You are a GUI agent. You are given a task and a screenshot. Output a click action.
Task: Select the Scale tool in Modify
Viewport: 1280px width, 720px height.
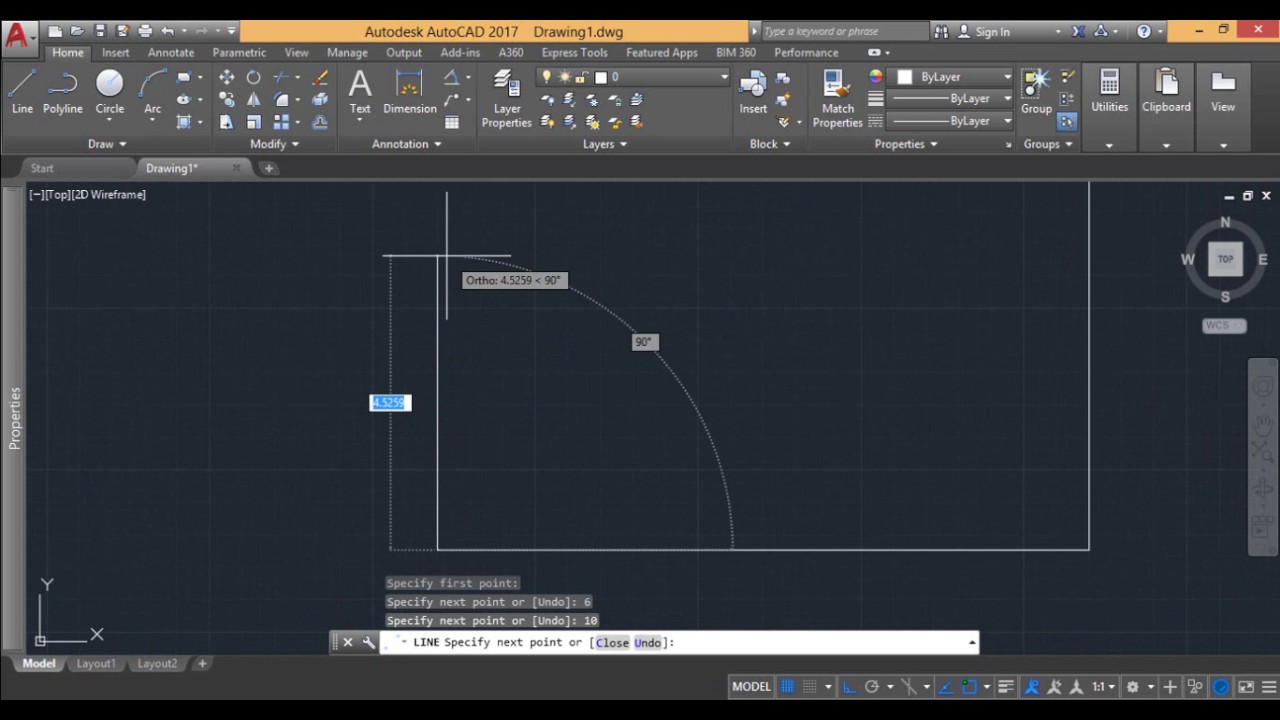pyautogui.click(x=254, y=121)
